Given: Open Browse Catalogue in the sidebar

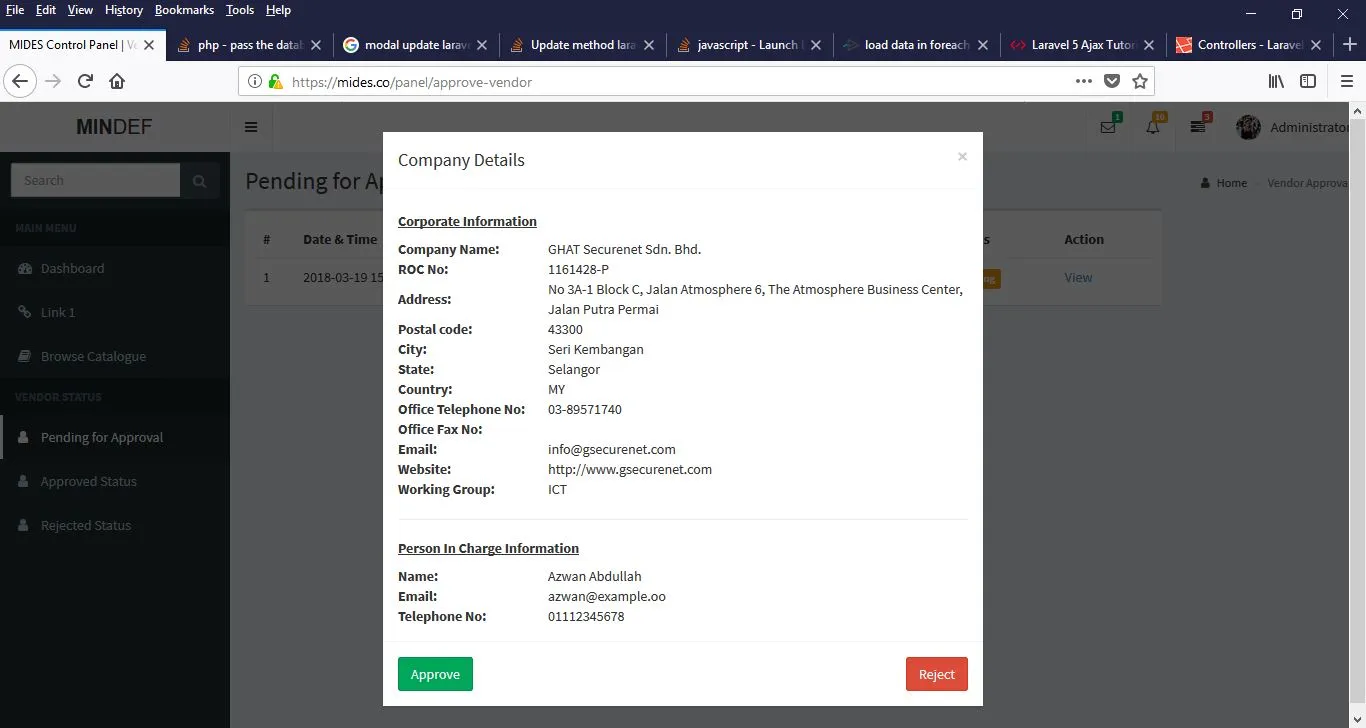Looking at the screenshot, I should pos(115,357).
